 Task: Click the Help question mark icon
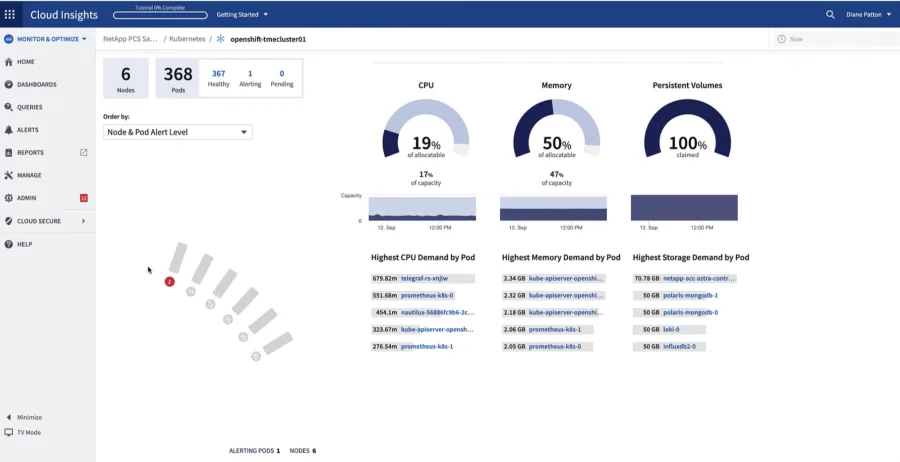tap(9, 244)
